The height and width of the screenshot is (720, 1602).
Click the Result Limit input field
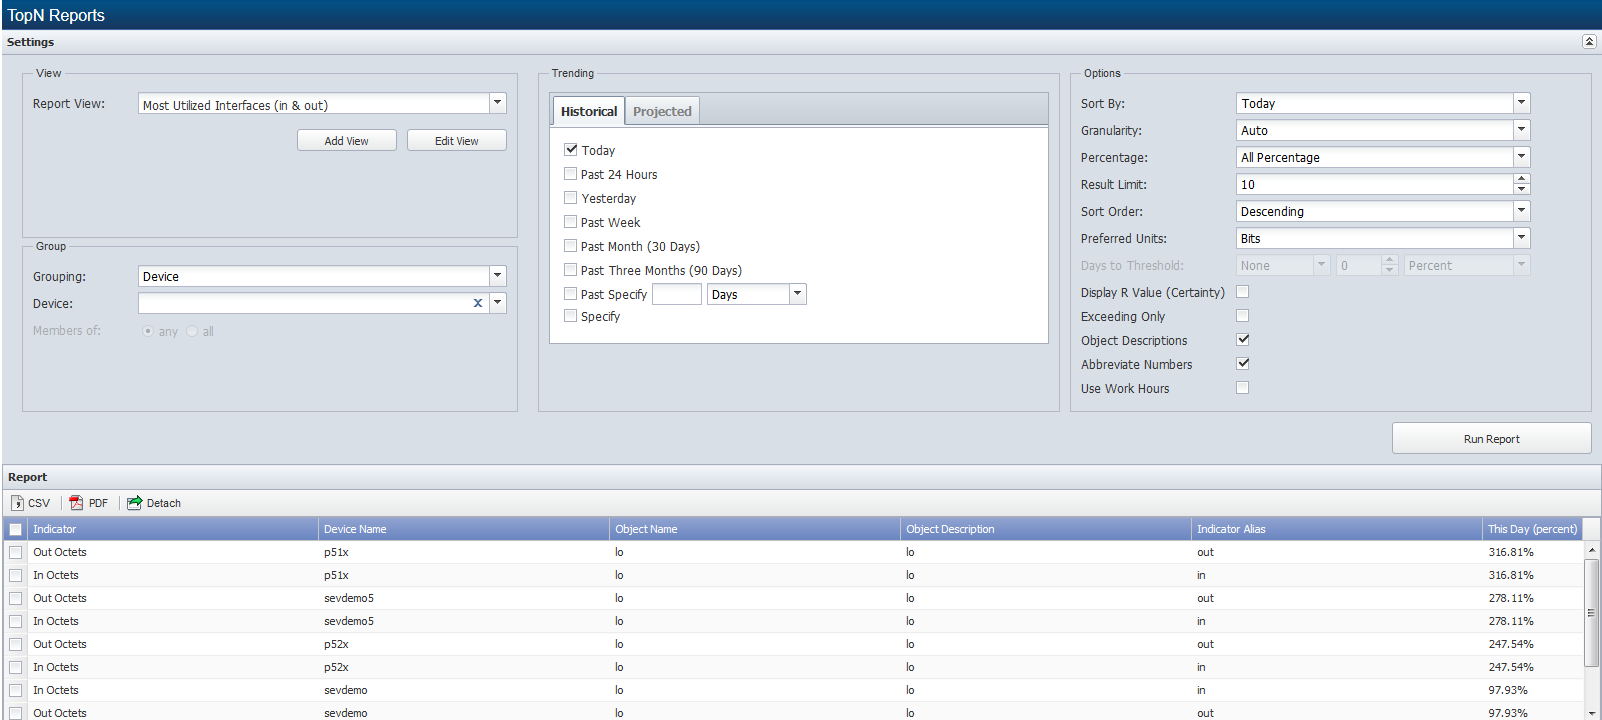point(1374,184)
